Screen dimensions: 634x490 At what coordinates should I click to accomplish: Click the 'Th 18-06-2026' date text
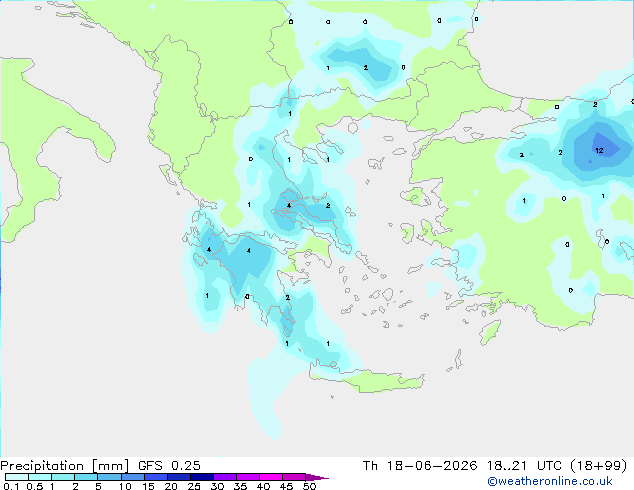point(420,466)
